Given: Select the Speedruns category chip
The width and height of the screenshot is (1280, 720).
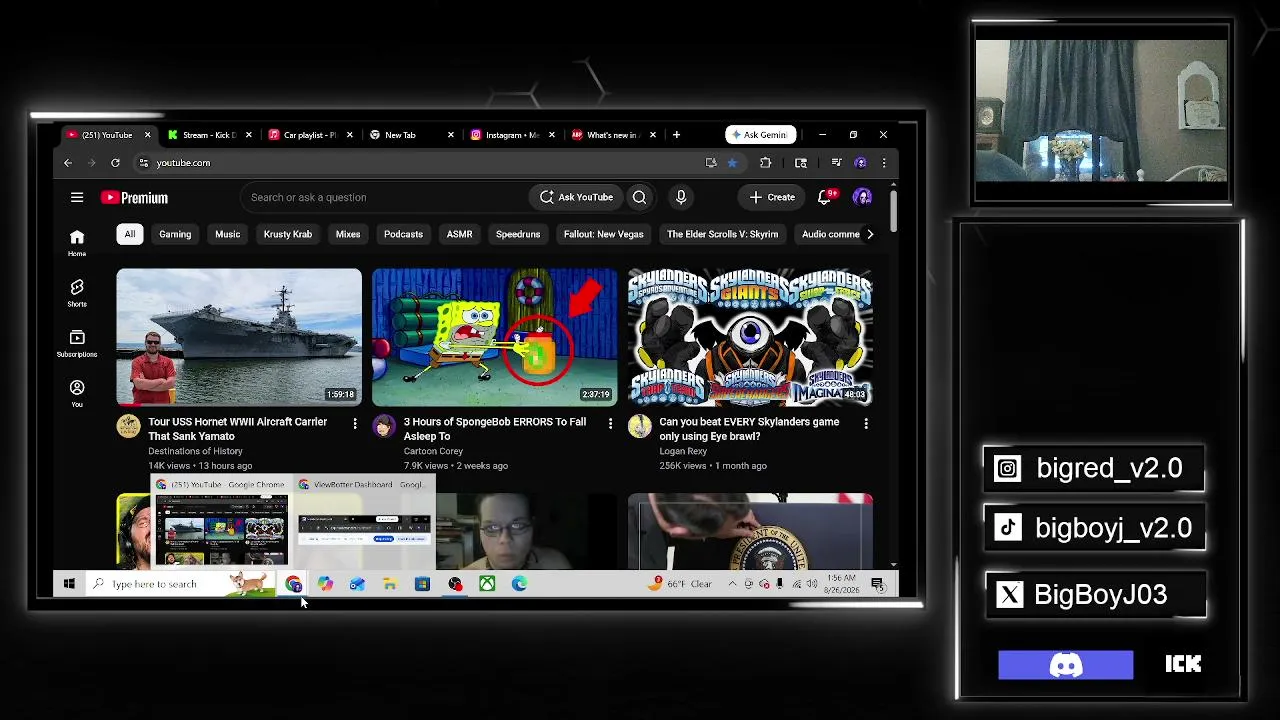Looking at the screenshot, I should pyautogui.click(x=518, y=234).
